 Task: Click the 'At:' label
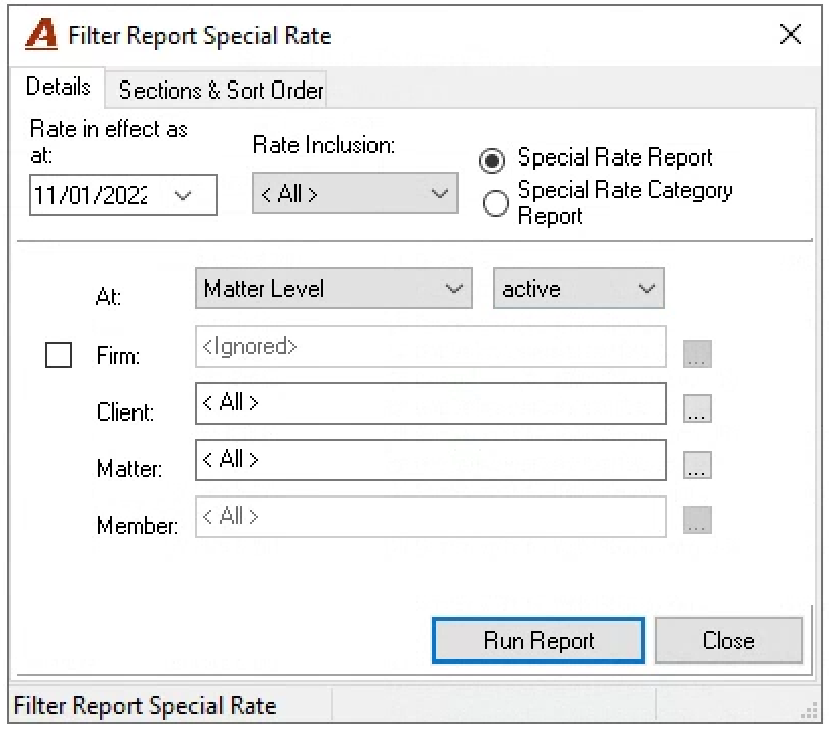click(x=108, y=296)
